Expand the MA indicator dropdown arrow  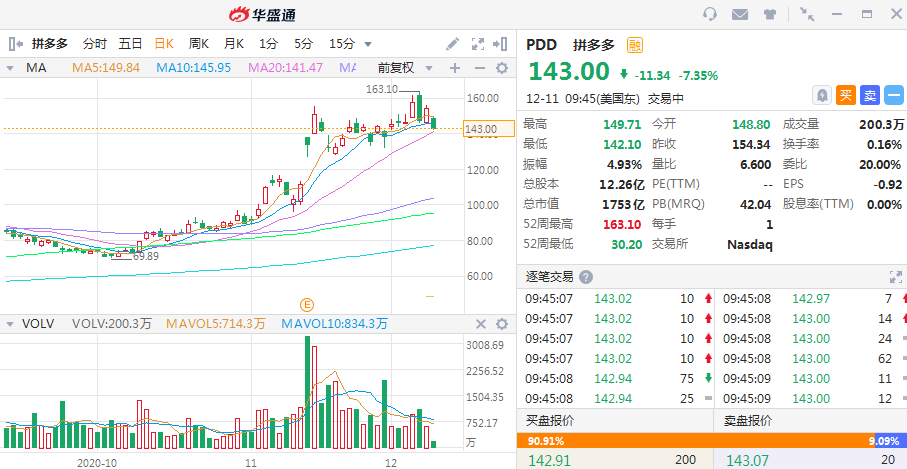(x=10, y=68)
